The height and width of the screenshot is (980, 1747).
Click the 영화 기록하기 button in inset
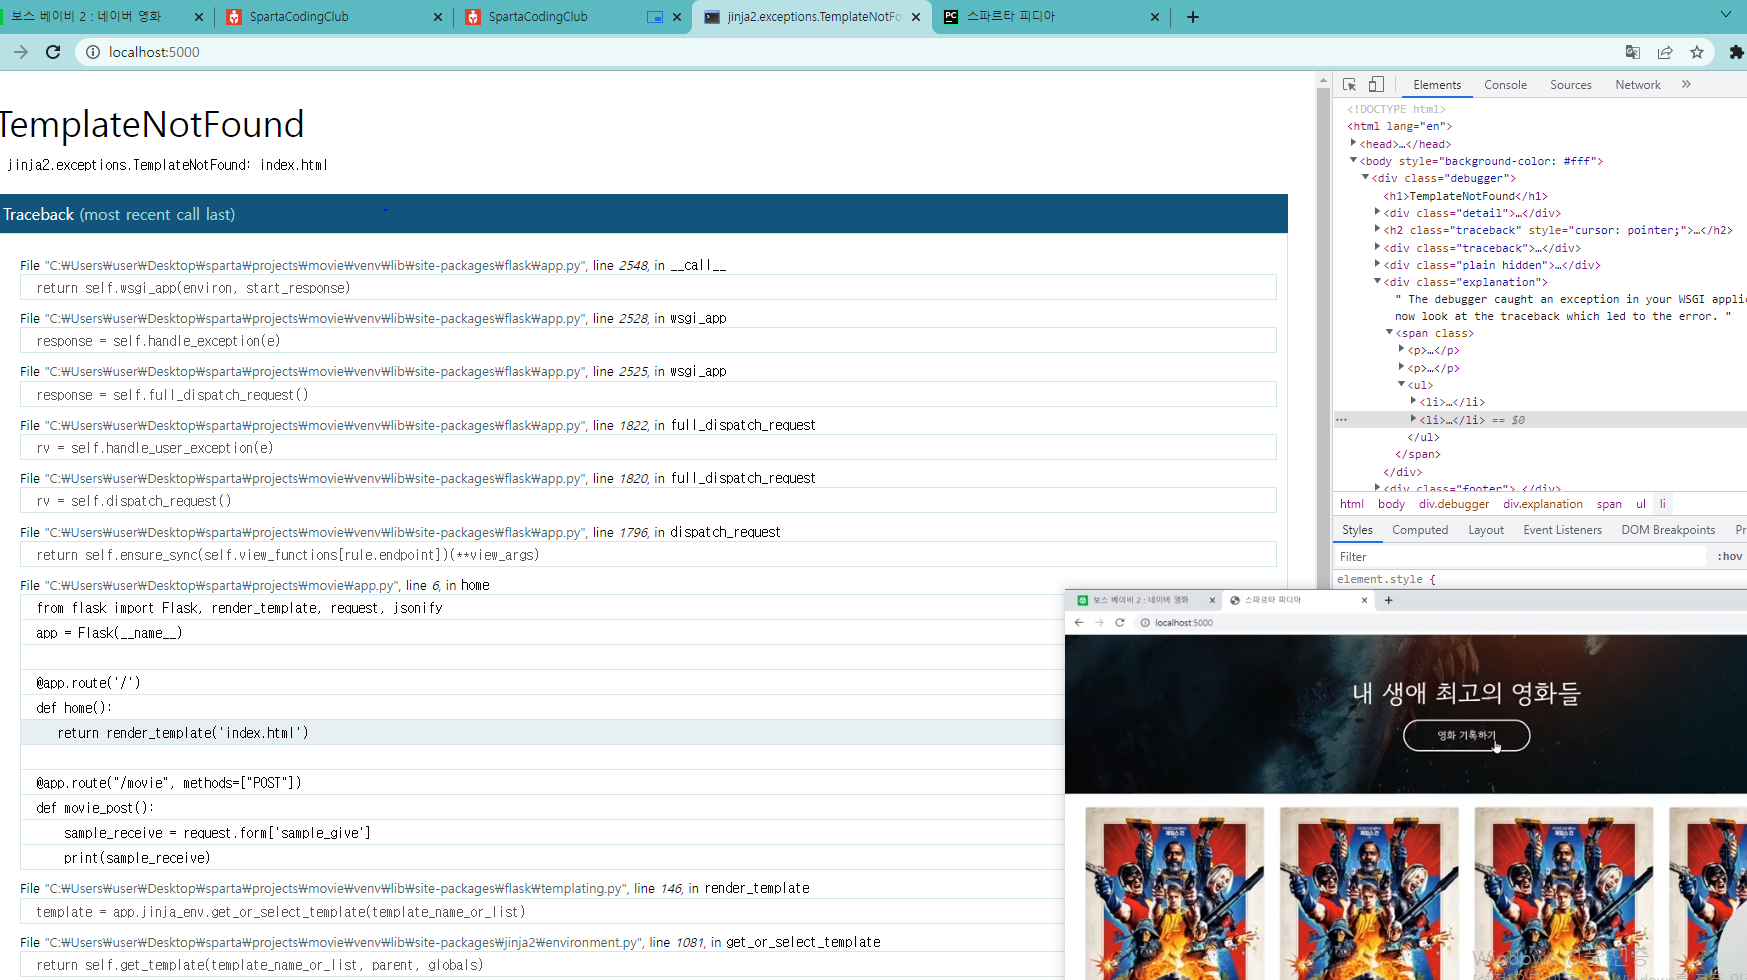tap(1466, 735)
